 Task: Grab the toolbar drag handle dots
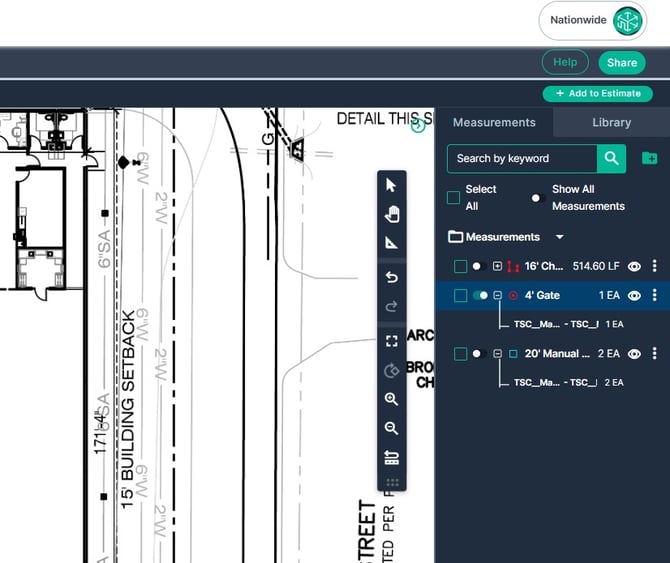coord(392,483)
